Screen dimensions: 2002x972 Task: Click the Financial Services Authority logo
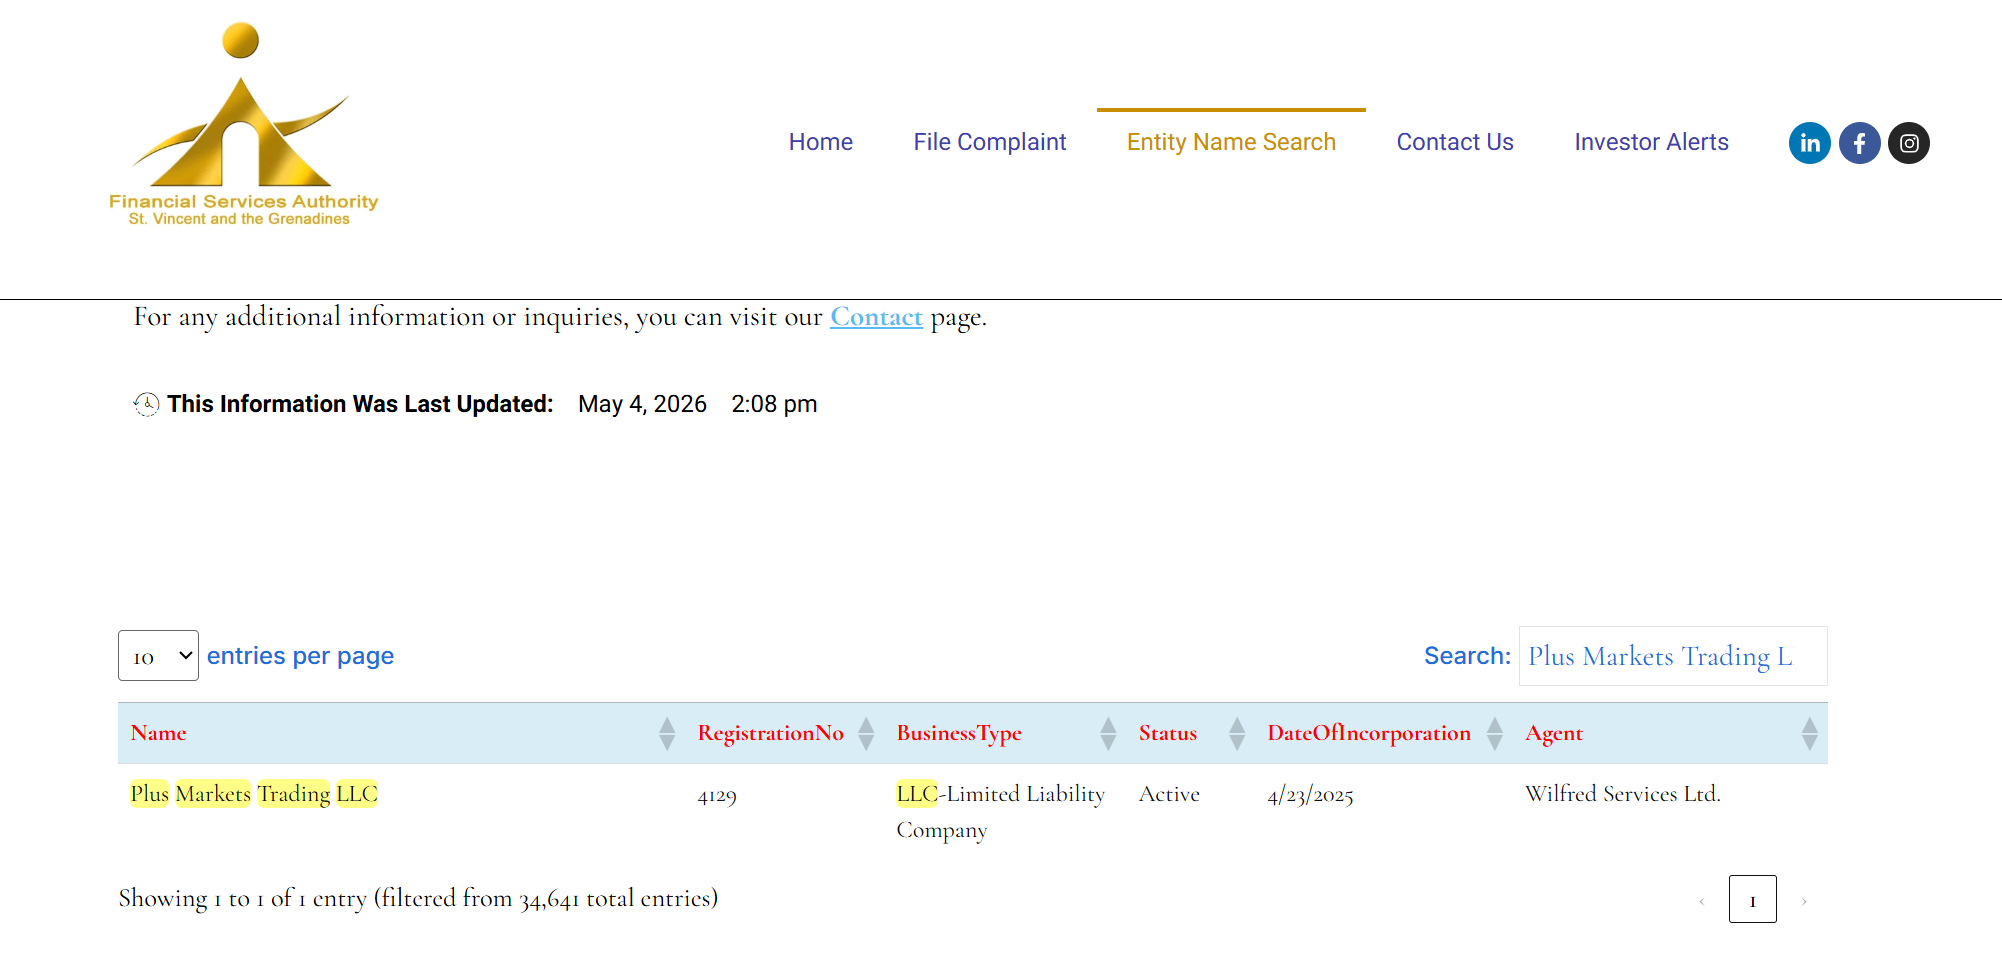243,125
